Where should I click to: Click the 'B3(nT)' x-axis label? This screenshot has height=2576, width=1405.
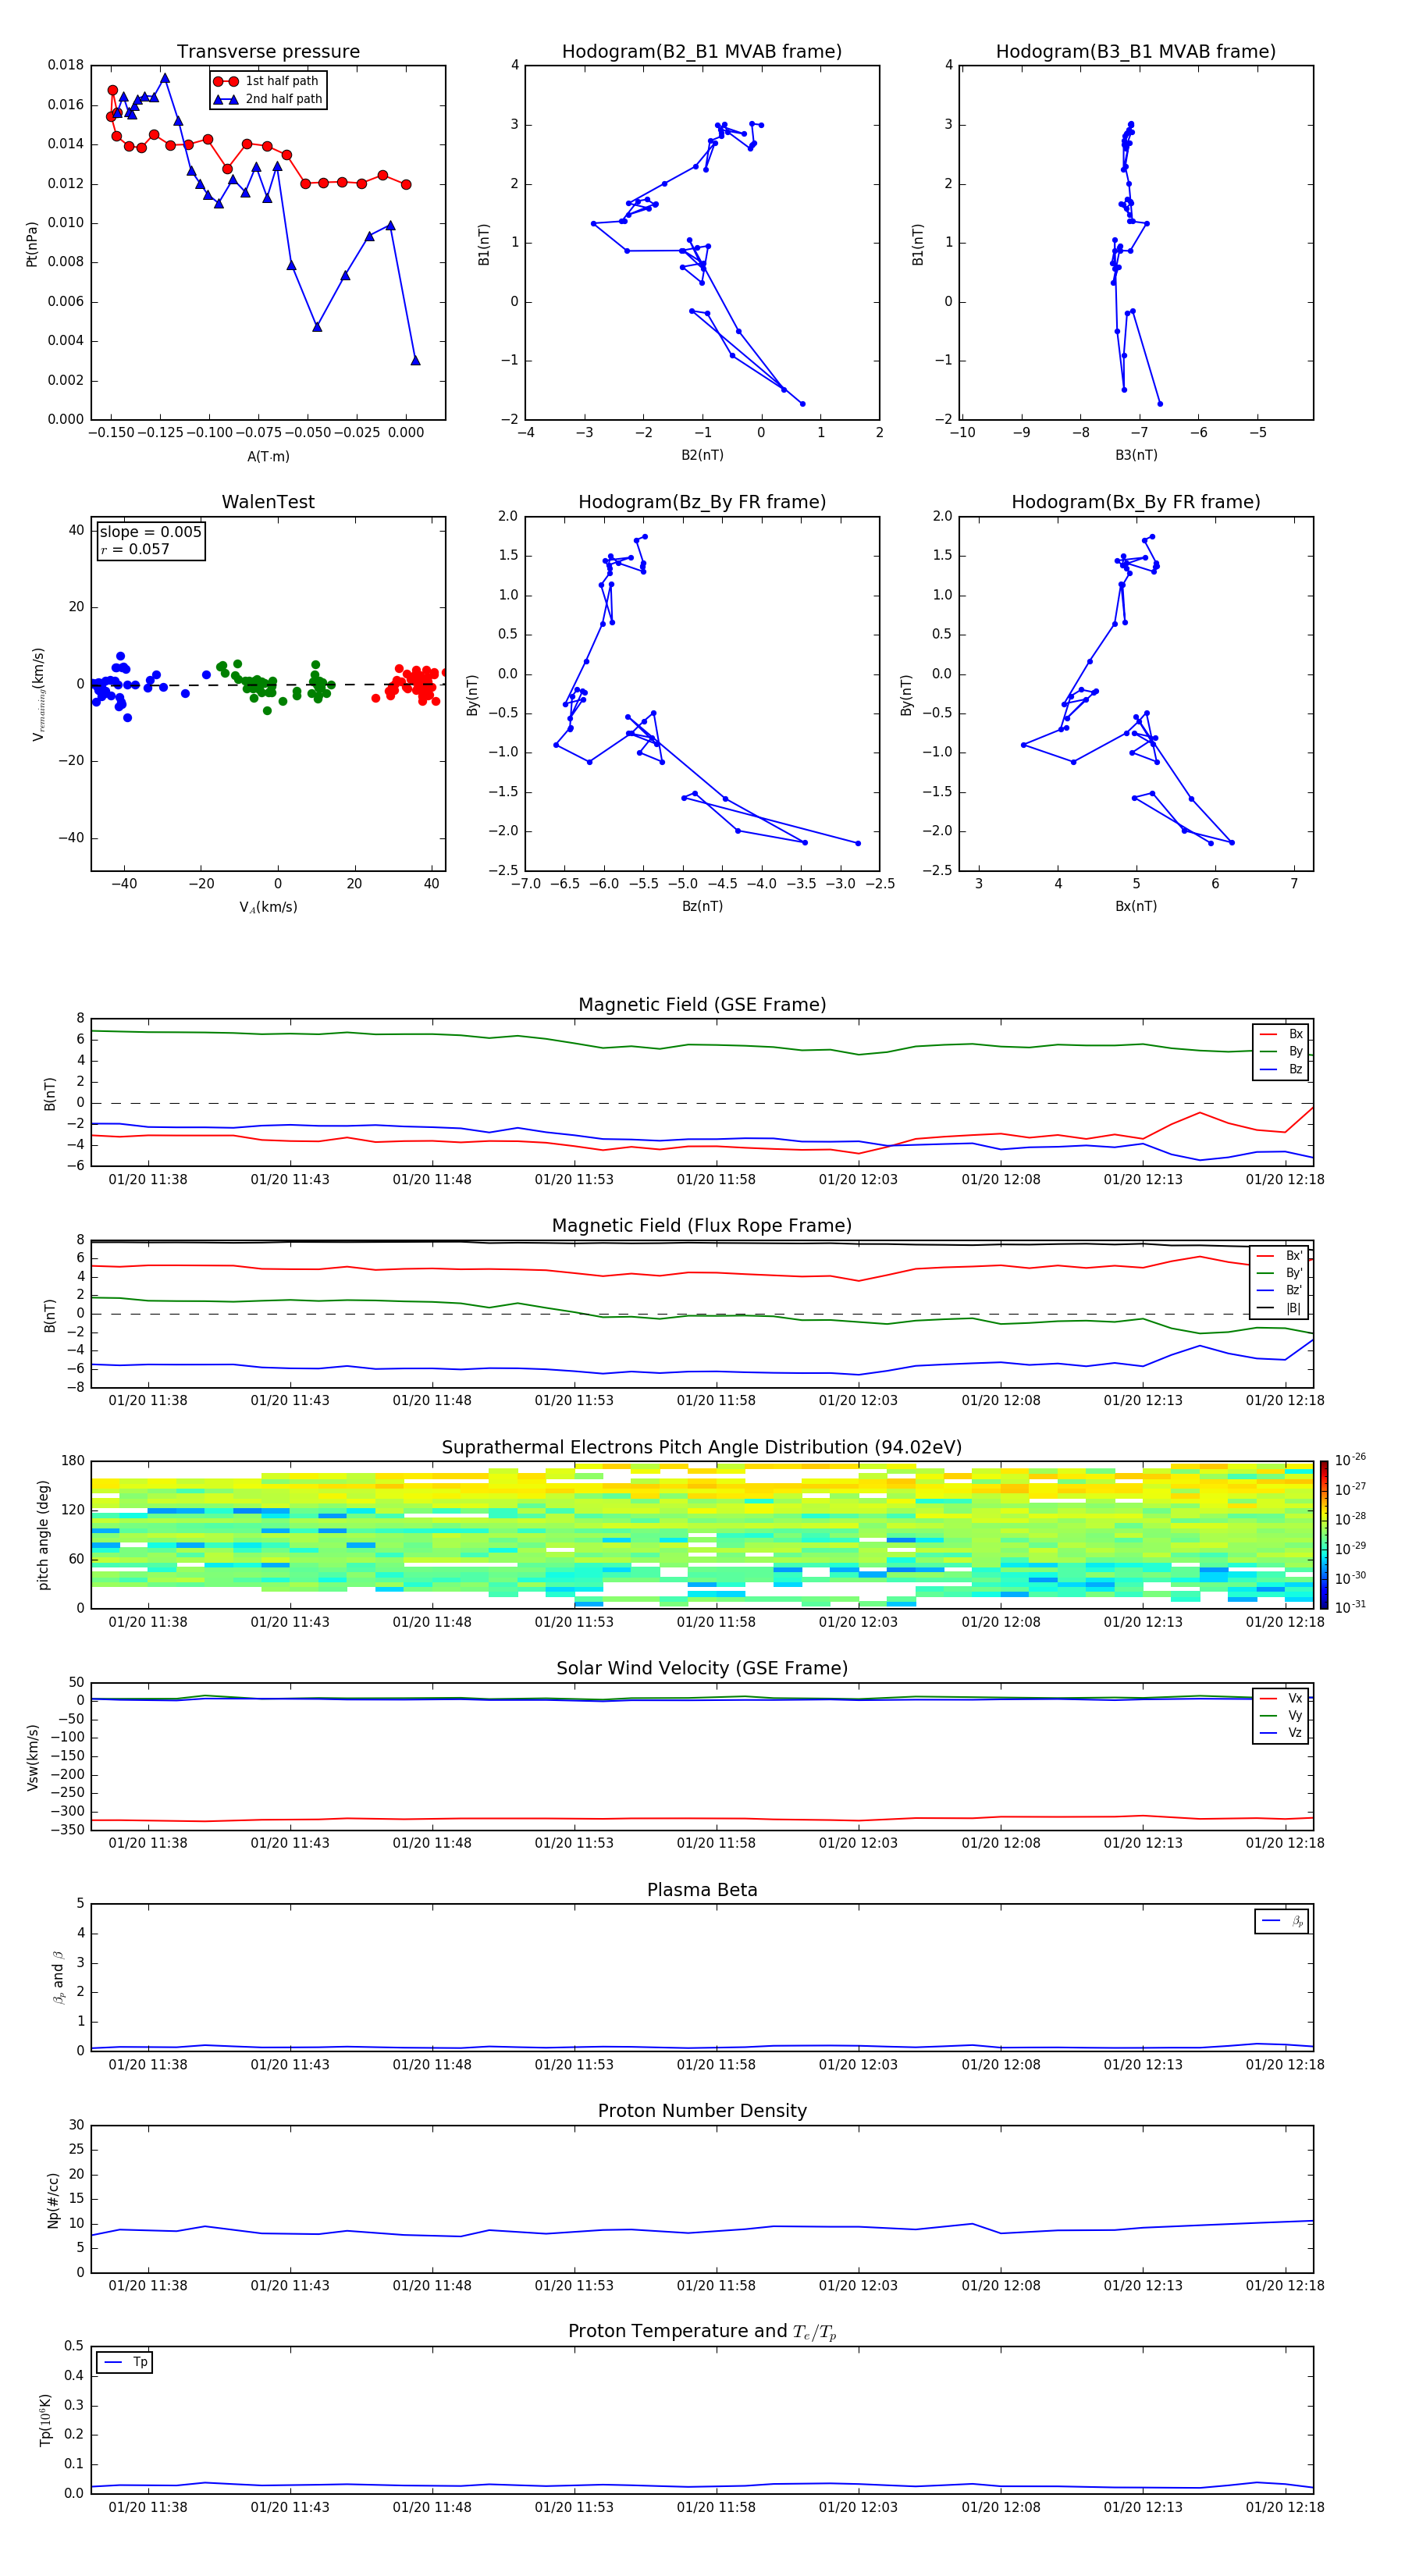(x=1136, y=455)
